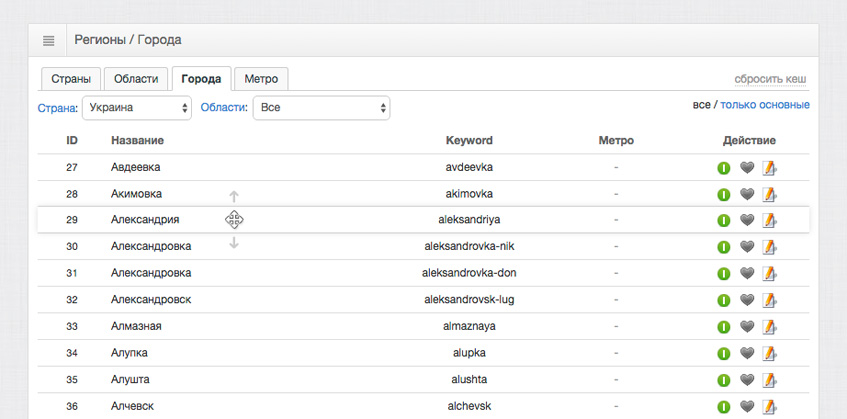Open the Страна dropdown showing Украина
This screenshot has width=847, height=419.
pos(137,108)
